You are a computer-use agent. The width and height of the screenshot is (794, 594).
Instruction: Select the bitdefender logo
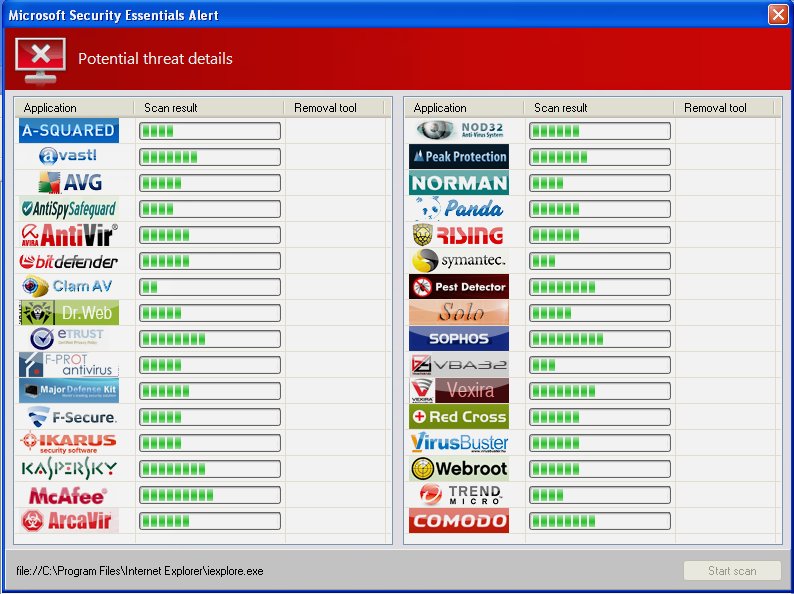(x=69, y=261)
